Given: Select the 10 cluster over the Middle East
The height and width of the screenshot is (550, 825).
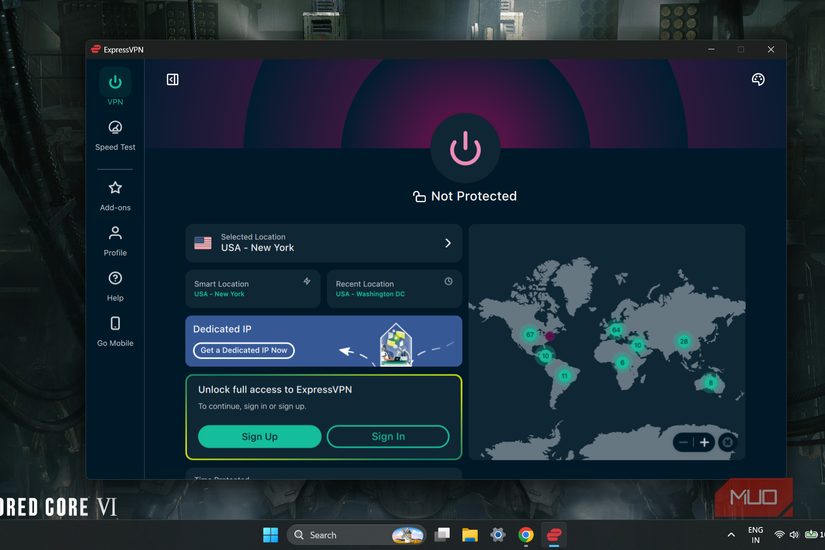Looking at the screenshot, I should tap(638, 345).
